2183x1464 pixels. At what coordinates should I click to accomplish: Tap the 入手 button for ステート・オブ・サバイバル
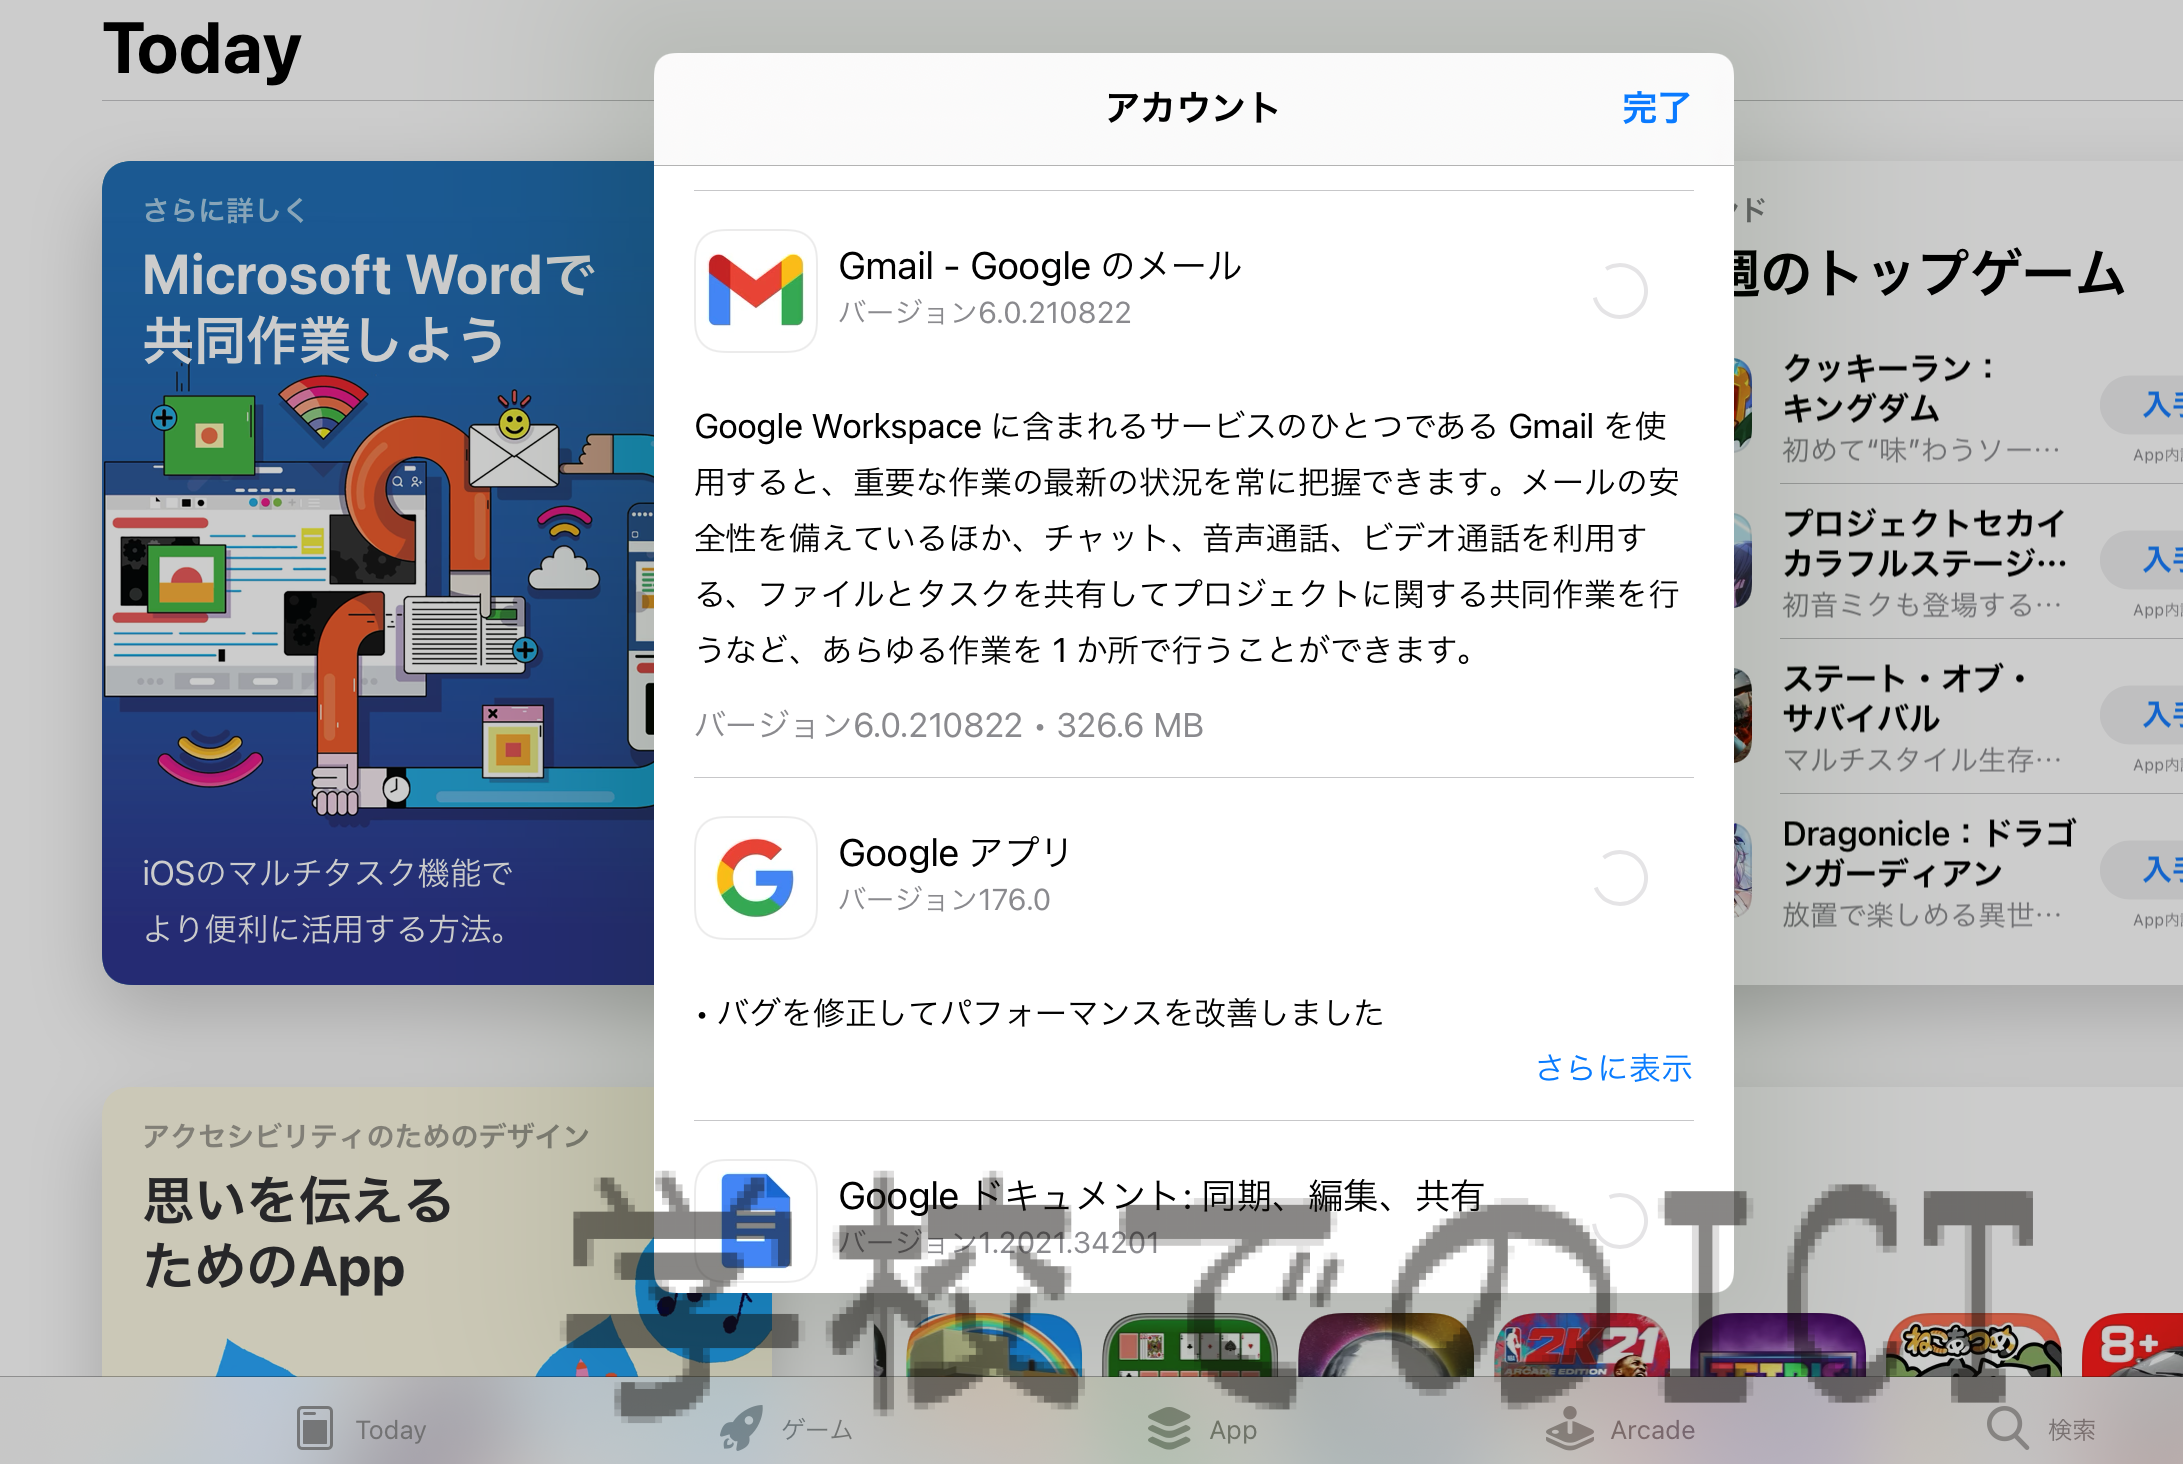(x=2143, y=715)
